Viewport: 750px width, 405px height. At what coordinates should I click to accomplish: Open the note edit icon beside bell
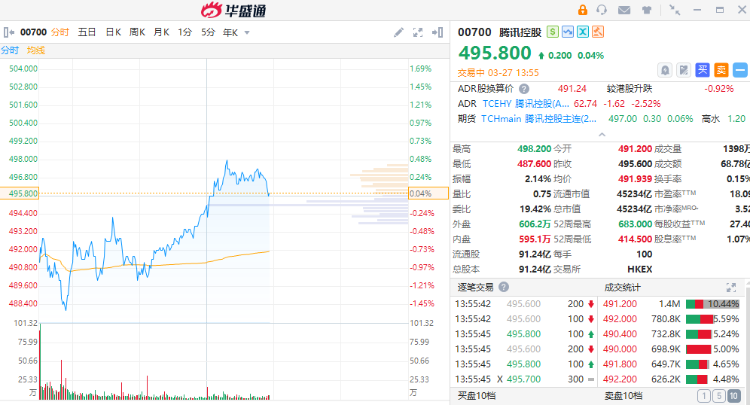click(x=684, y=70)
